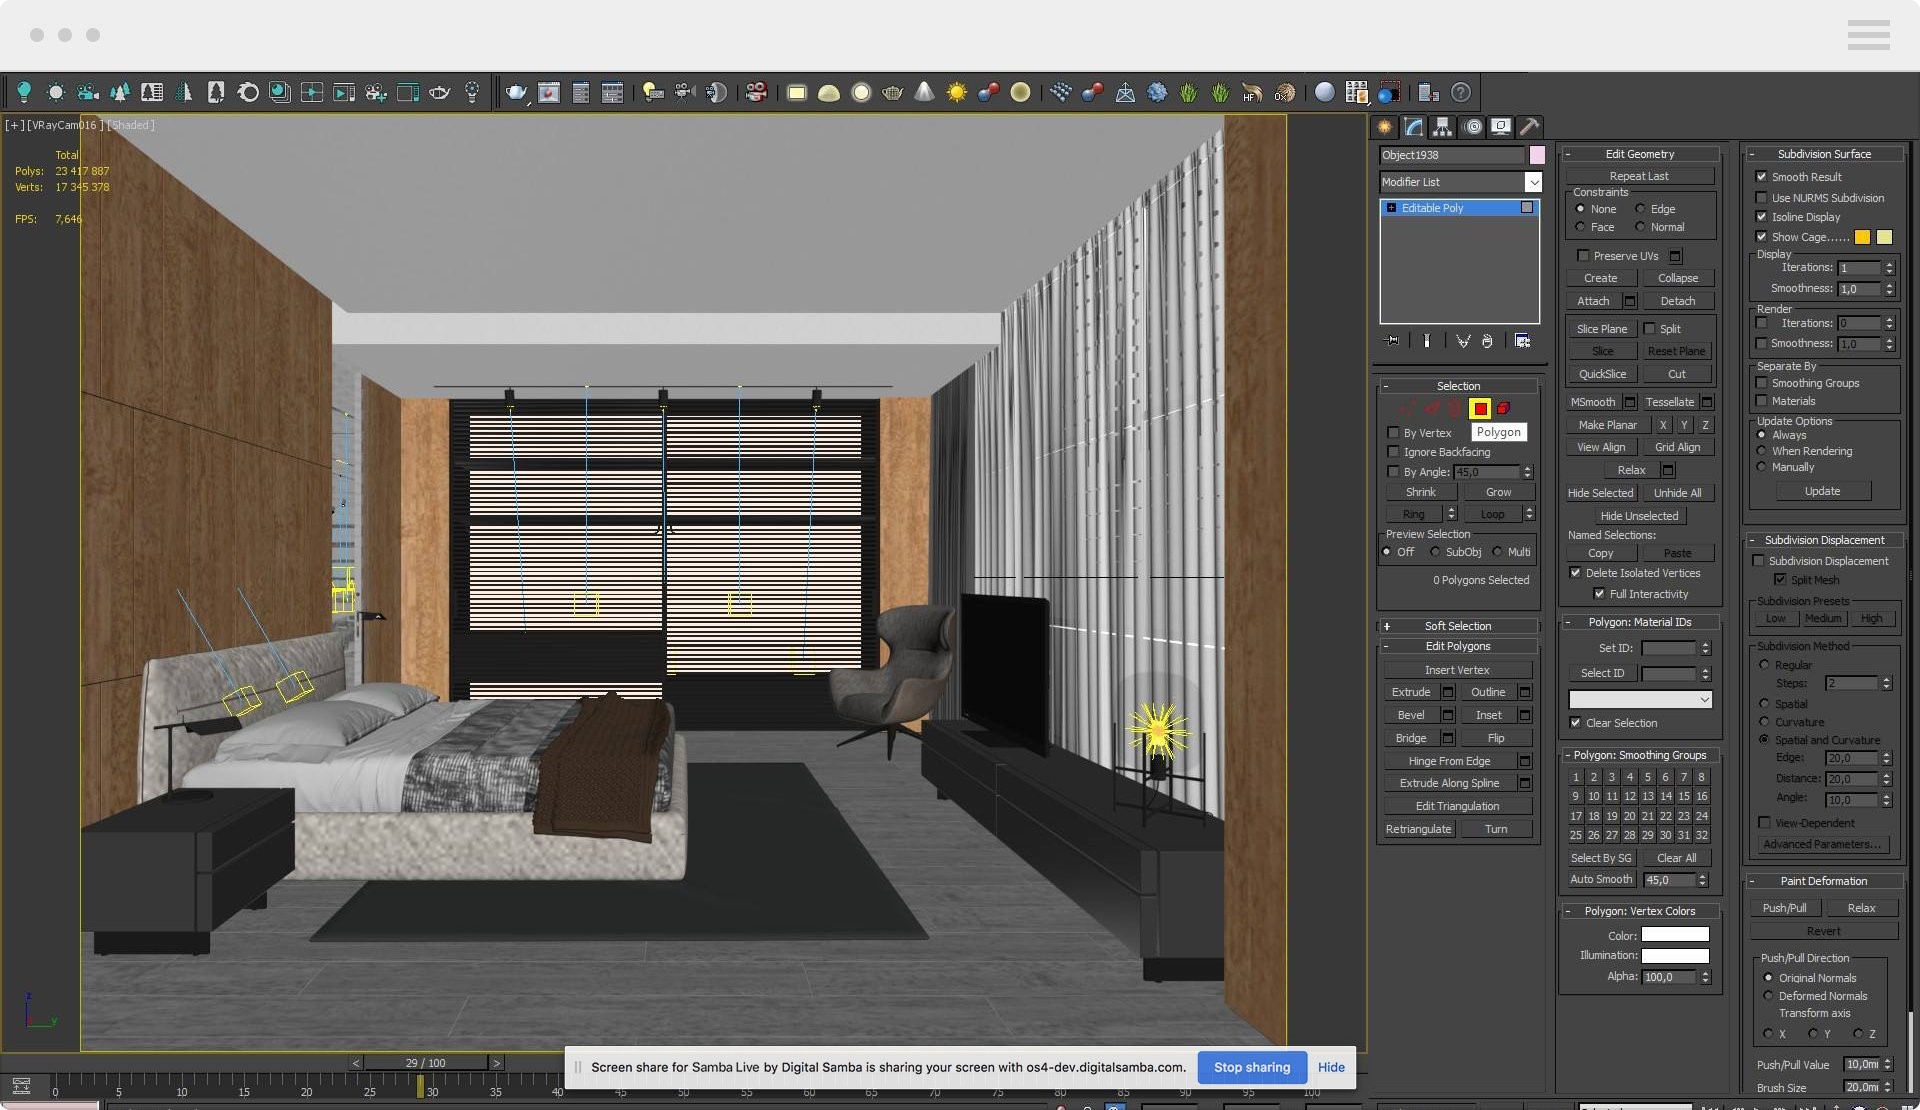Click the Extrude polygon tool

coord(1409,692)
